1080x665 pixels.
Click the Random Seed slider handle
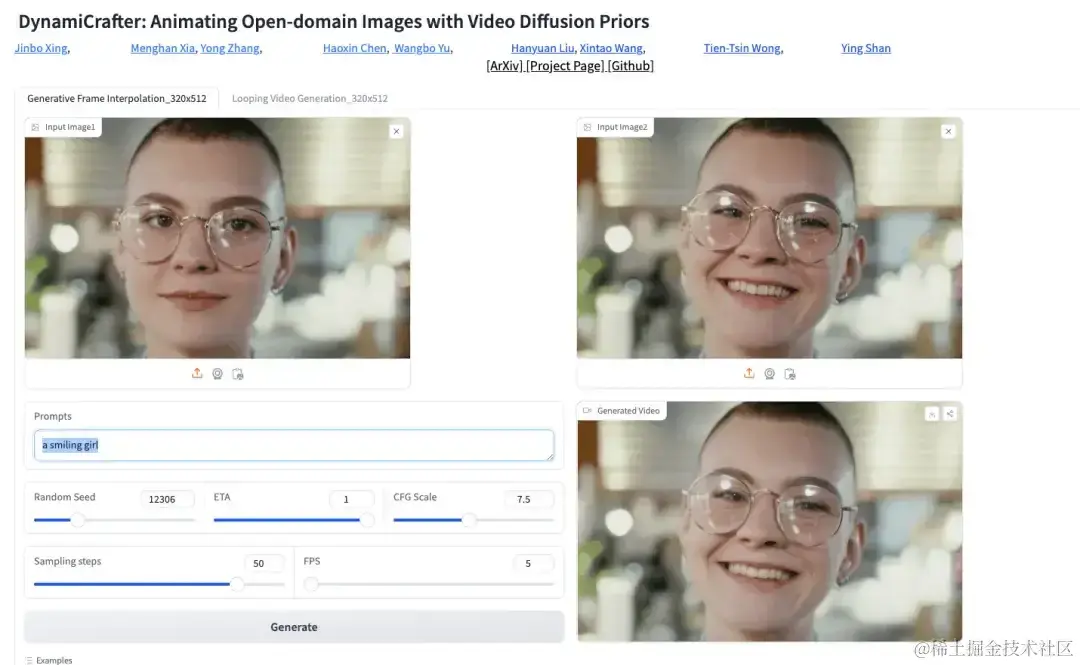coord(78,520)
